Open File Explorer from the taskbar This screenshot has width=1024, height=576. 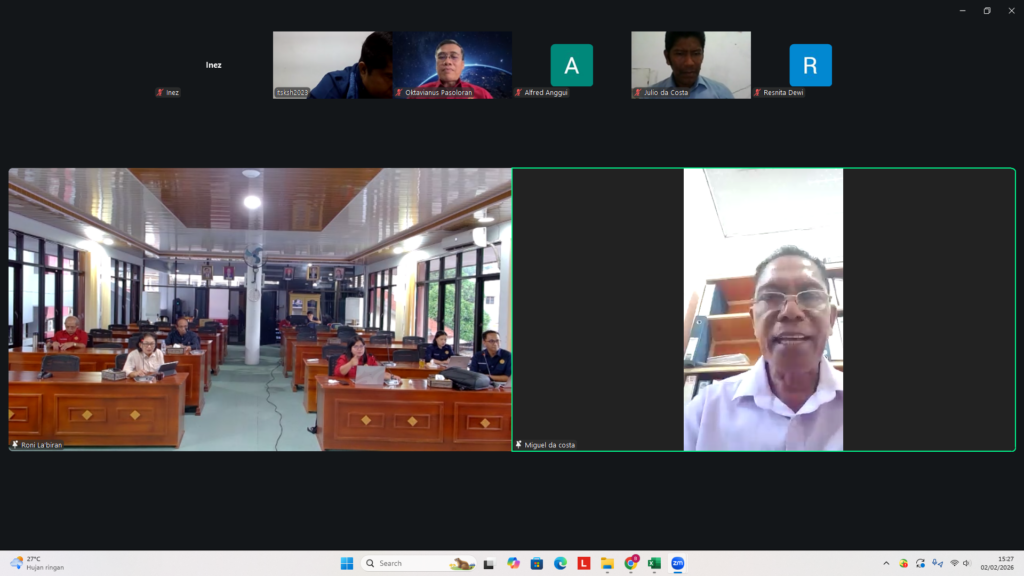[607, 563]
